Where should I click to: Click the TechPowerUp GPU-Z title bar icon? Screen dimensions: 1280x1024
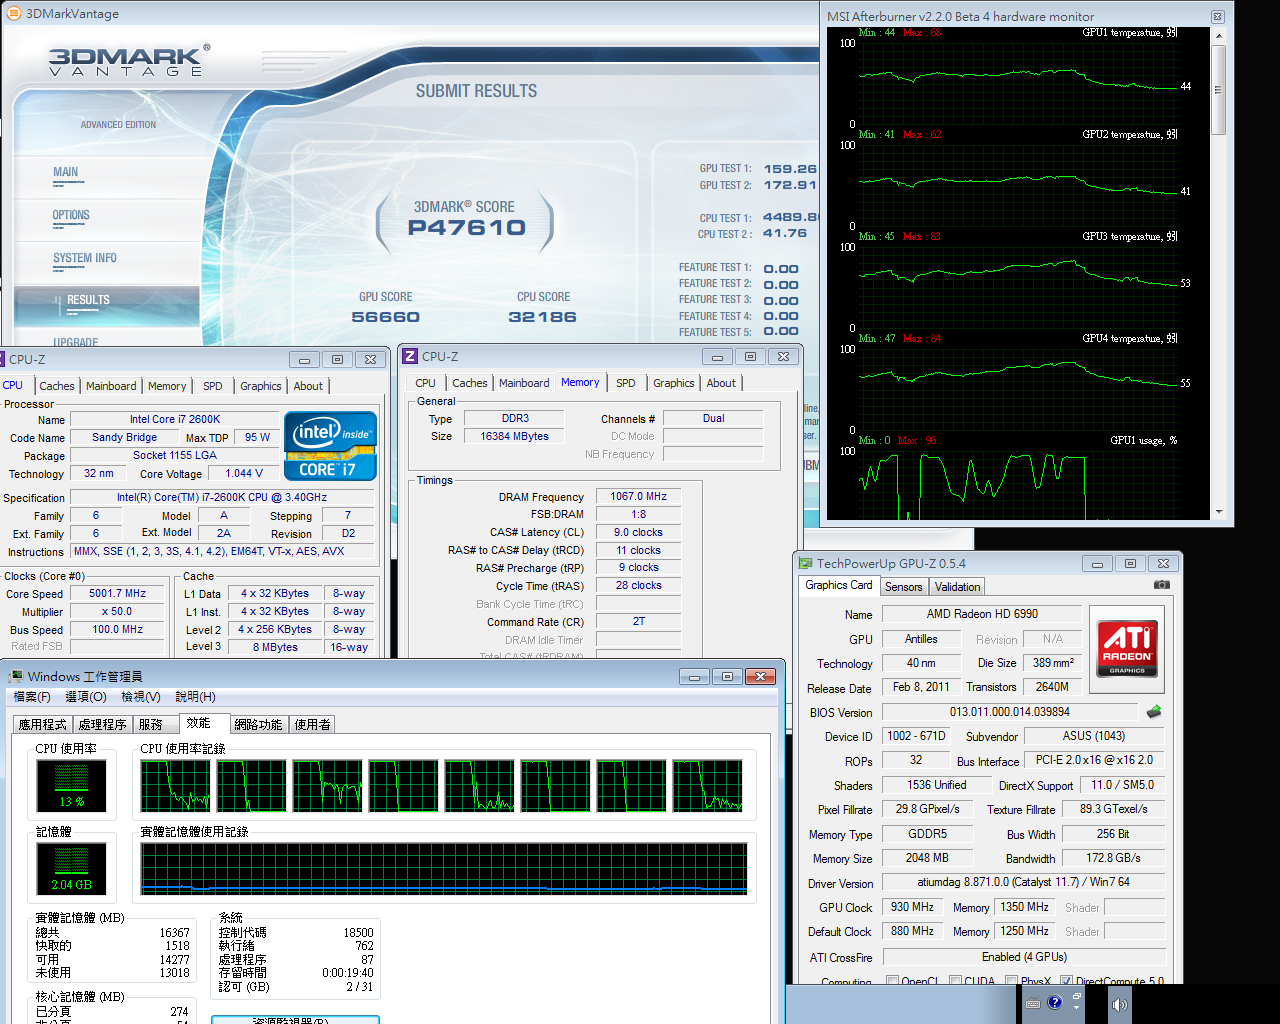(x=806, y=563)
